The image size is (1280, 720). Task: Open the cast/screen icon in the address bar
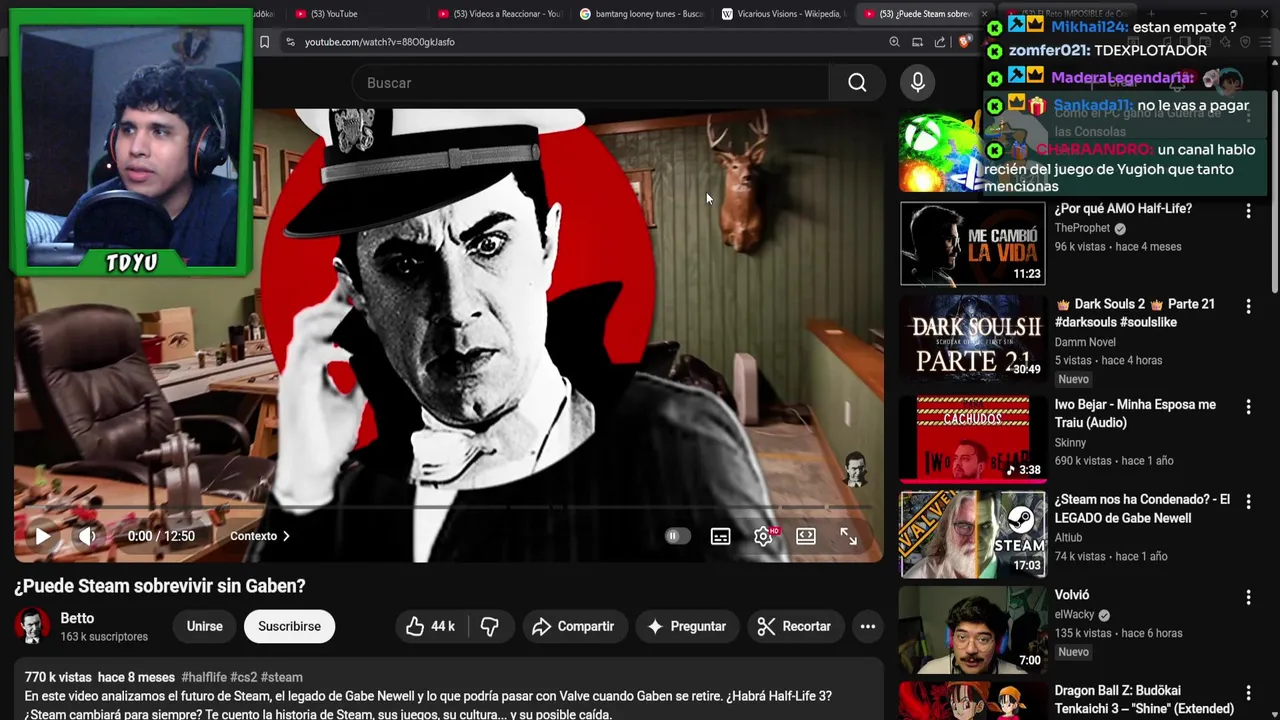point(917,42)
